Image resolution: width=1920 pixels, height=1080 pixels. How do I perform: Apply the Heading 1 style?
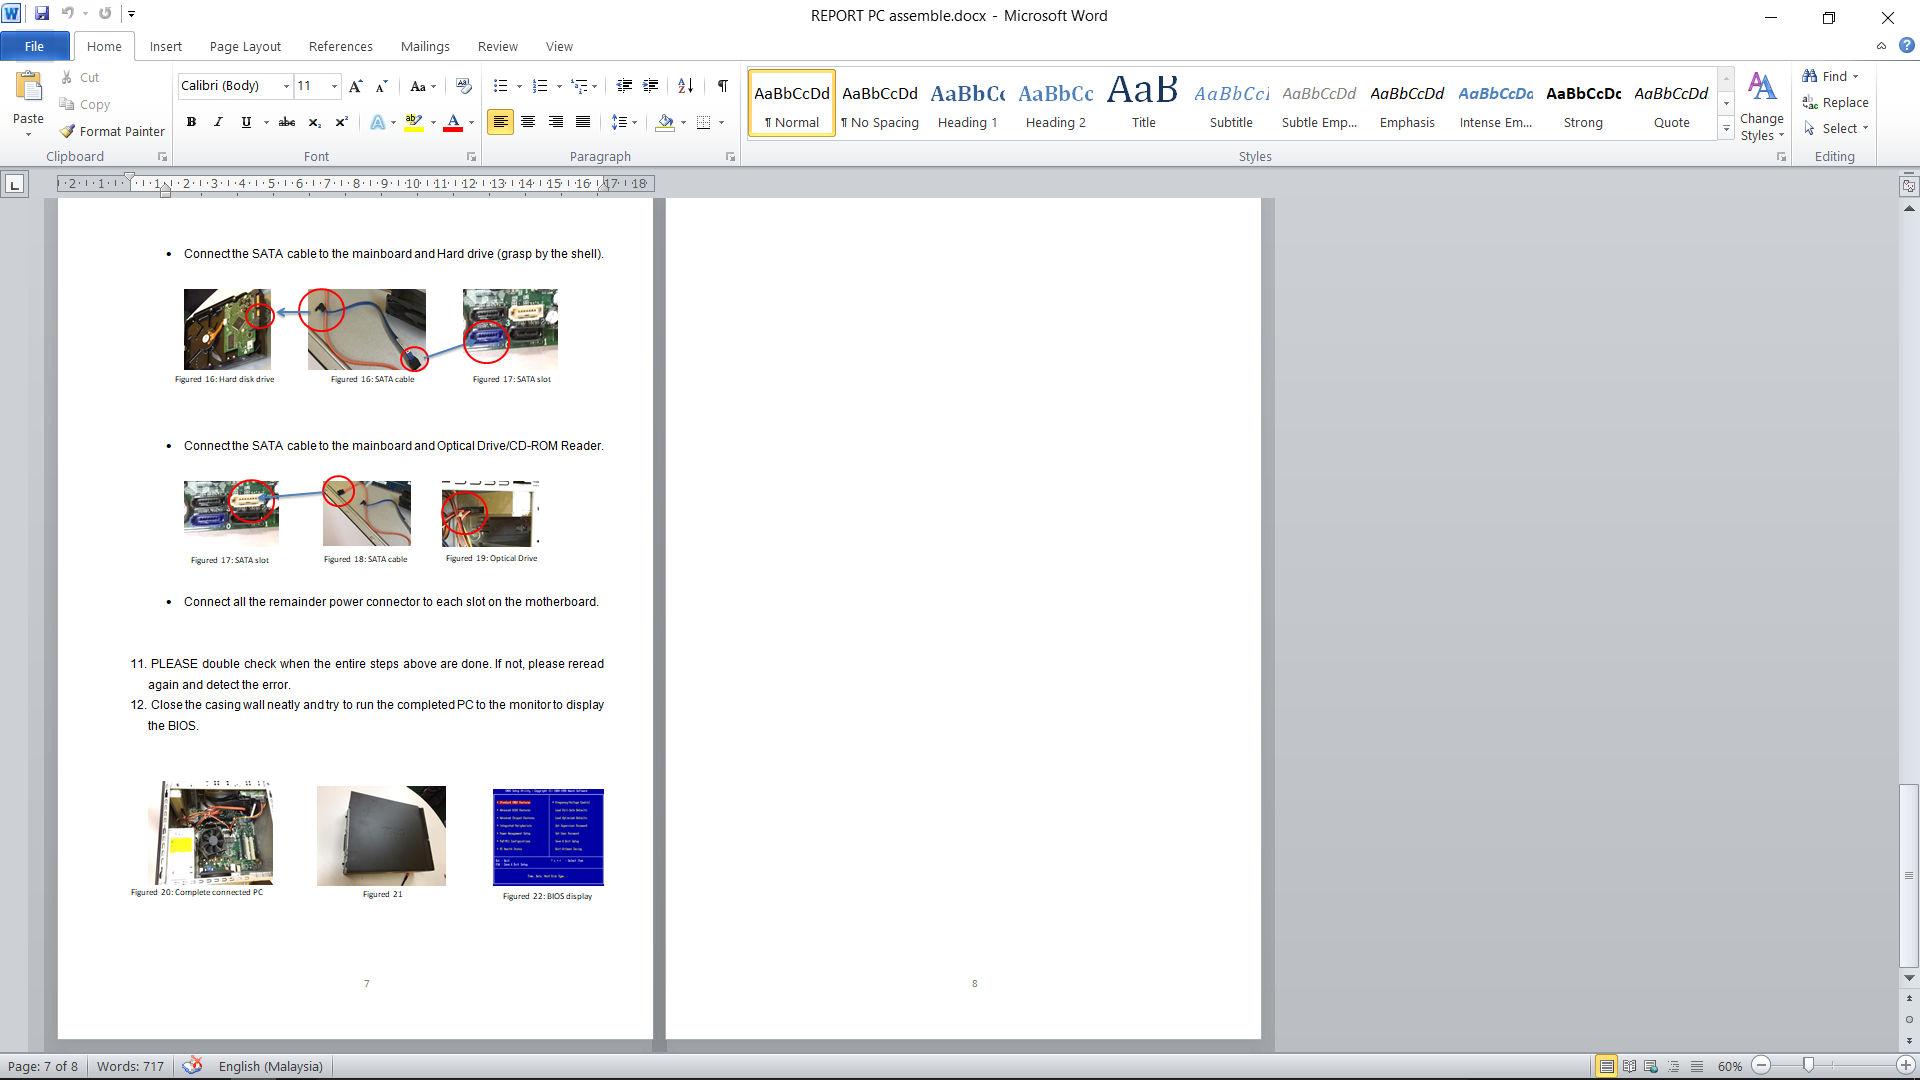[x=967, y=104]
